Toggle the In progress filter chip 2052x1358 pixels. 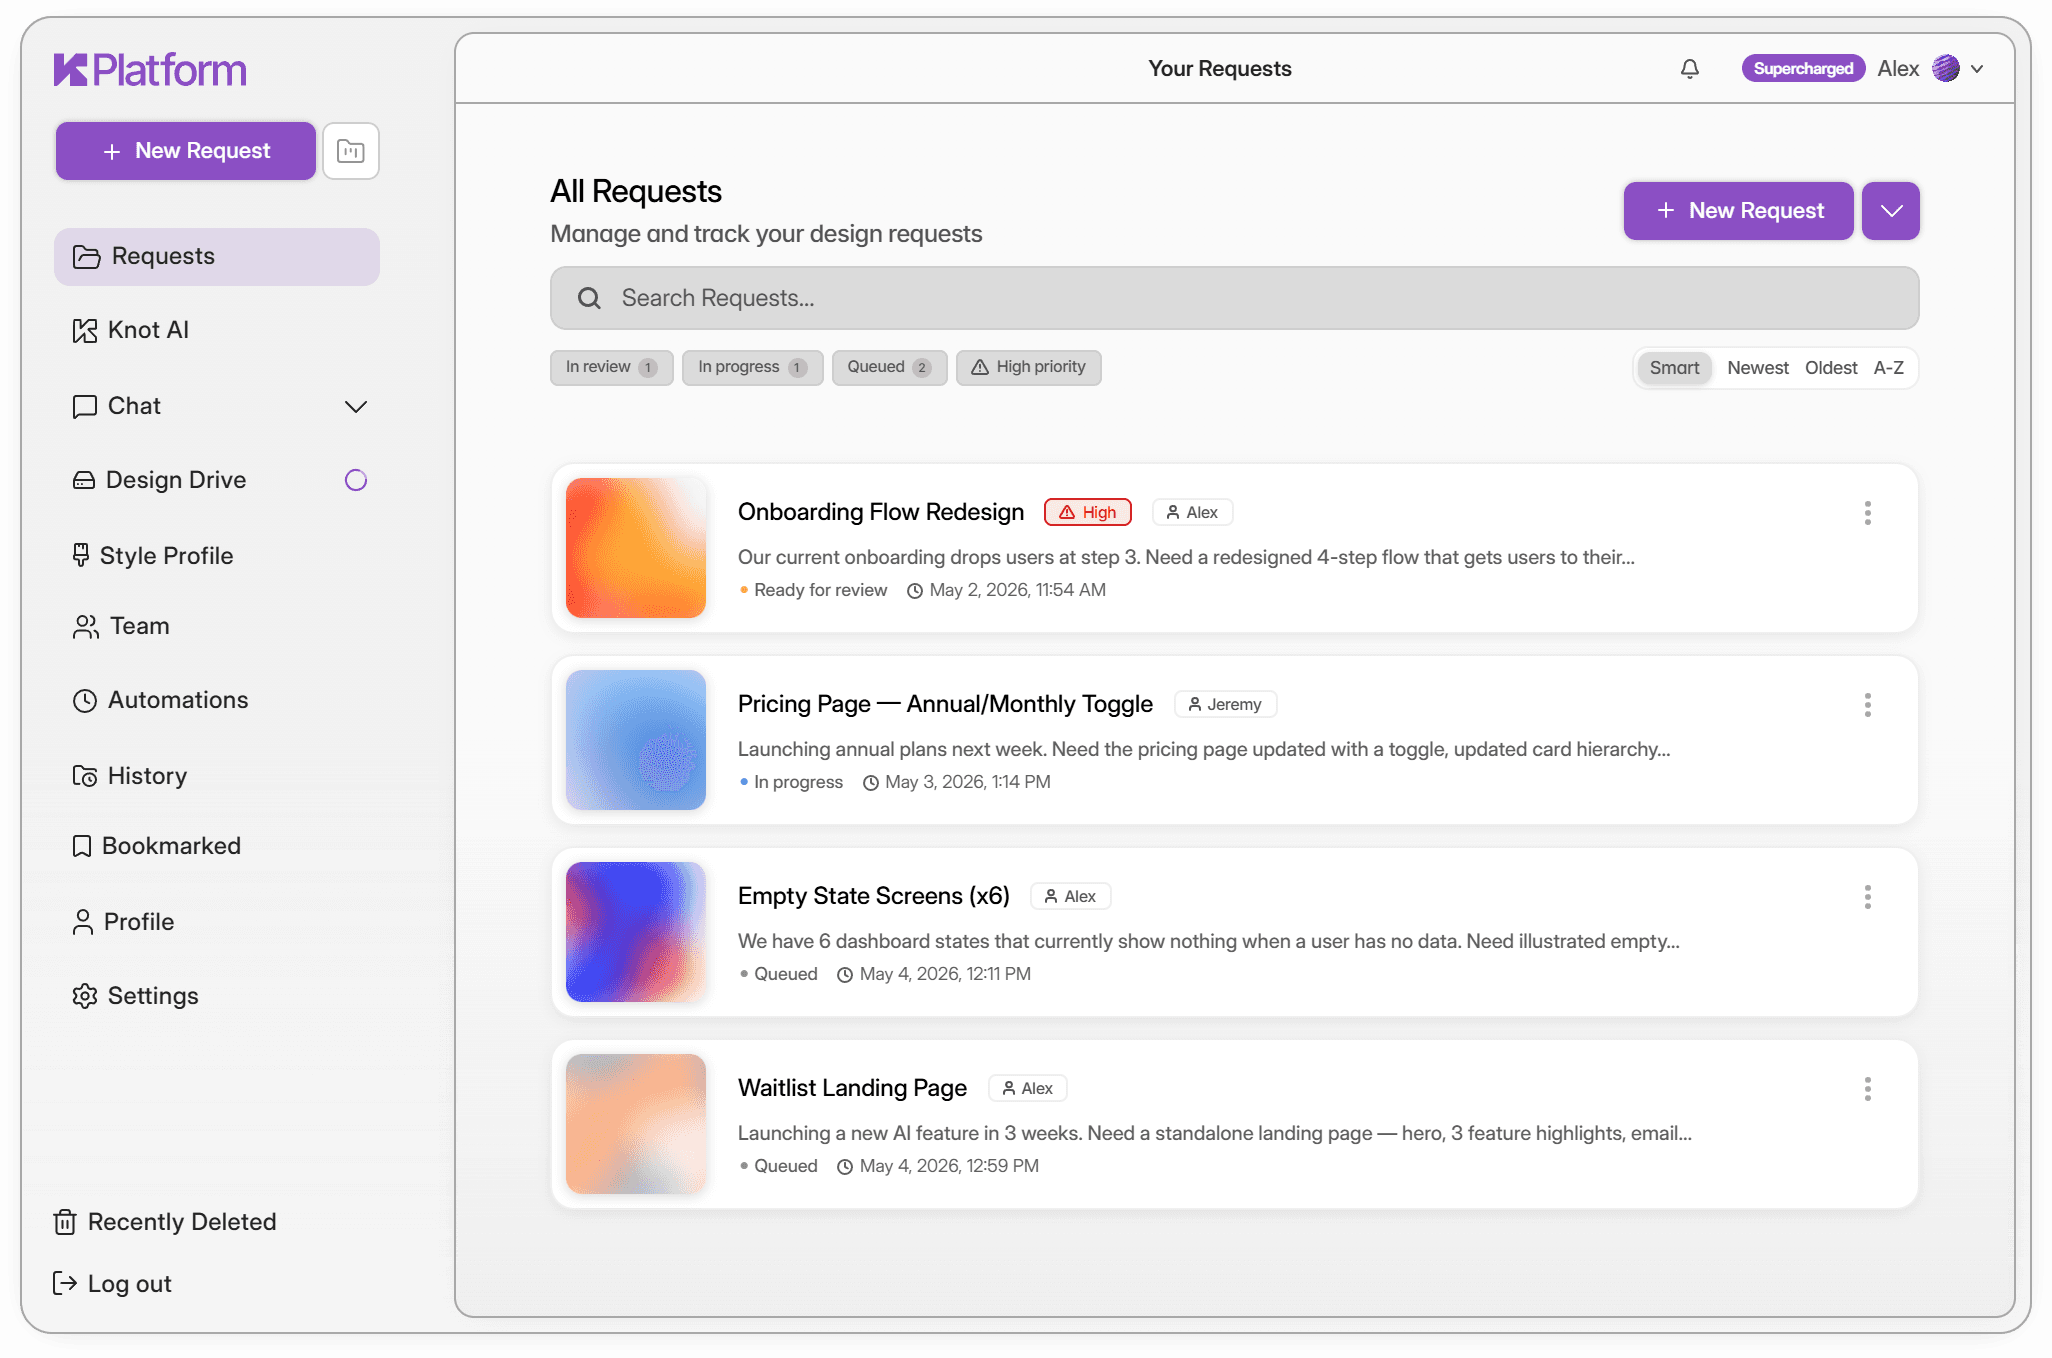coord(752,367)
